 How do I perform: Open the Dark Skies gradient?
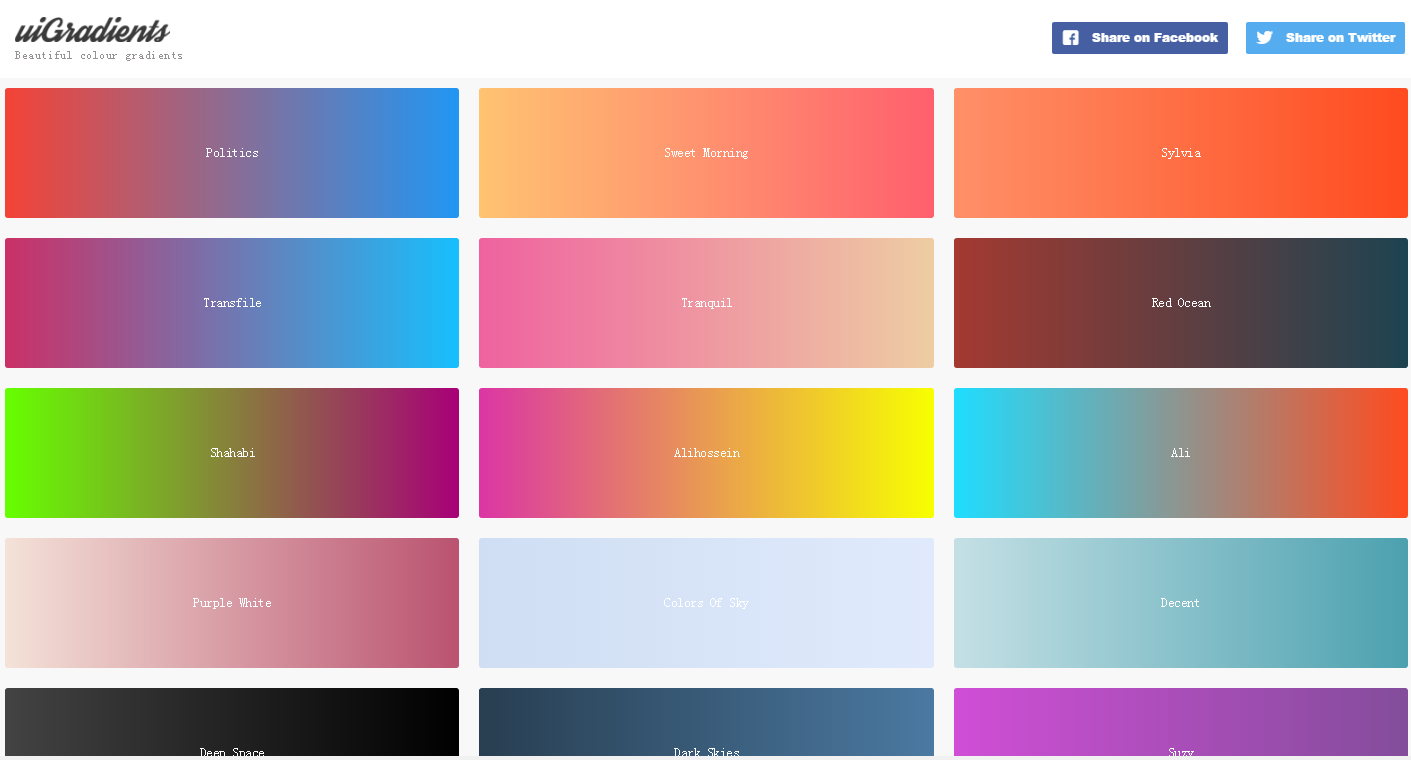point(706,720)
